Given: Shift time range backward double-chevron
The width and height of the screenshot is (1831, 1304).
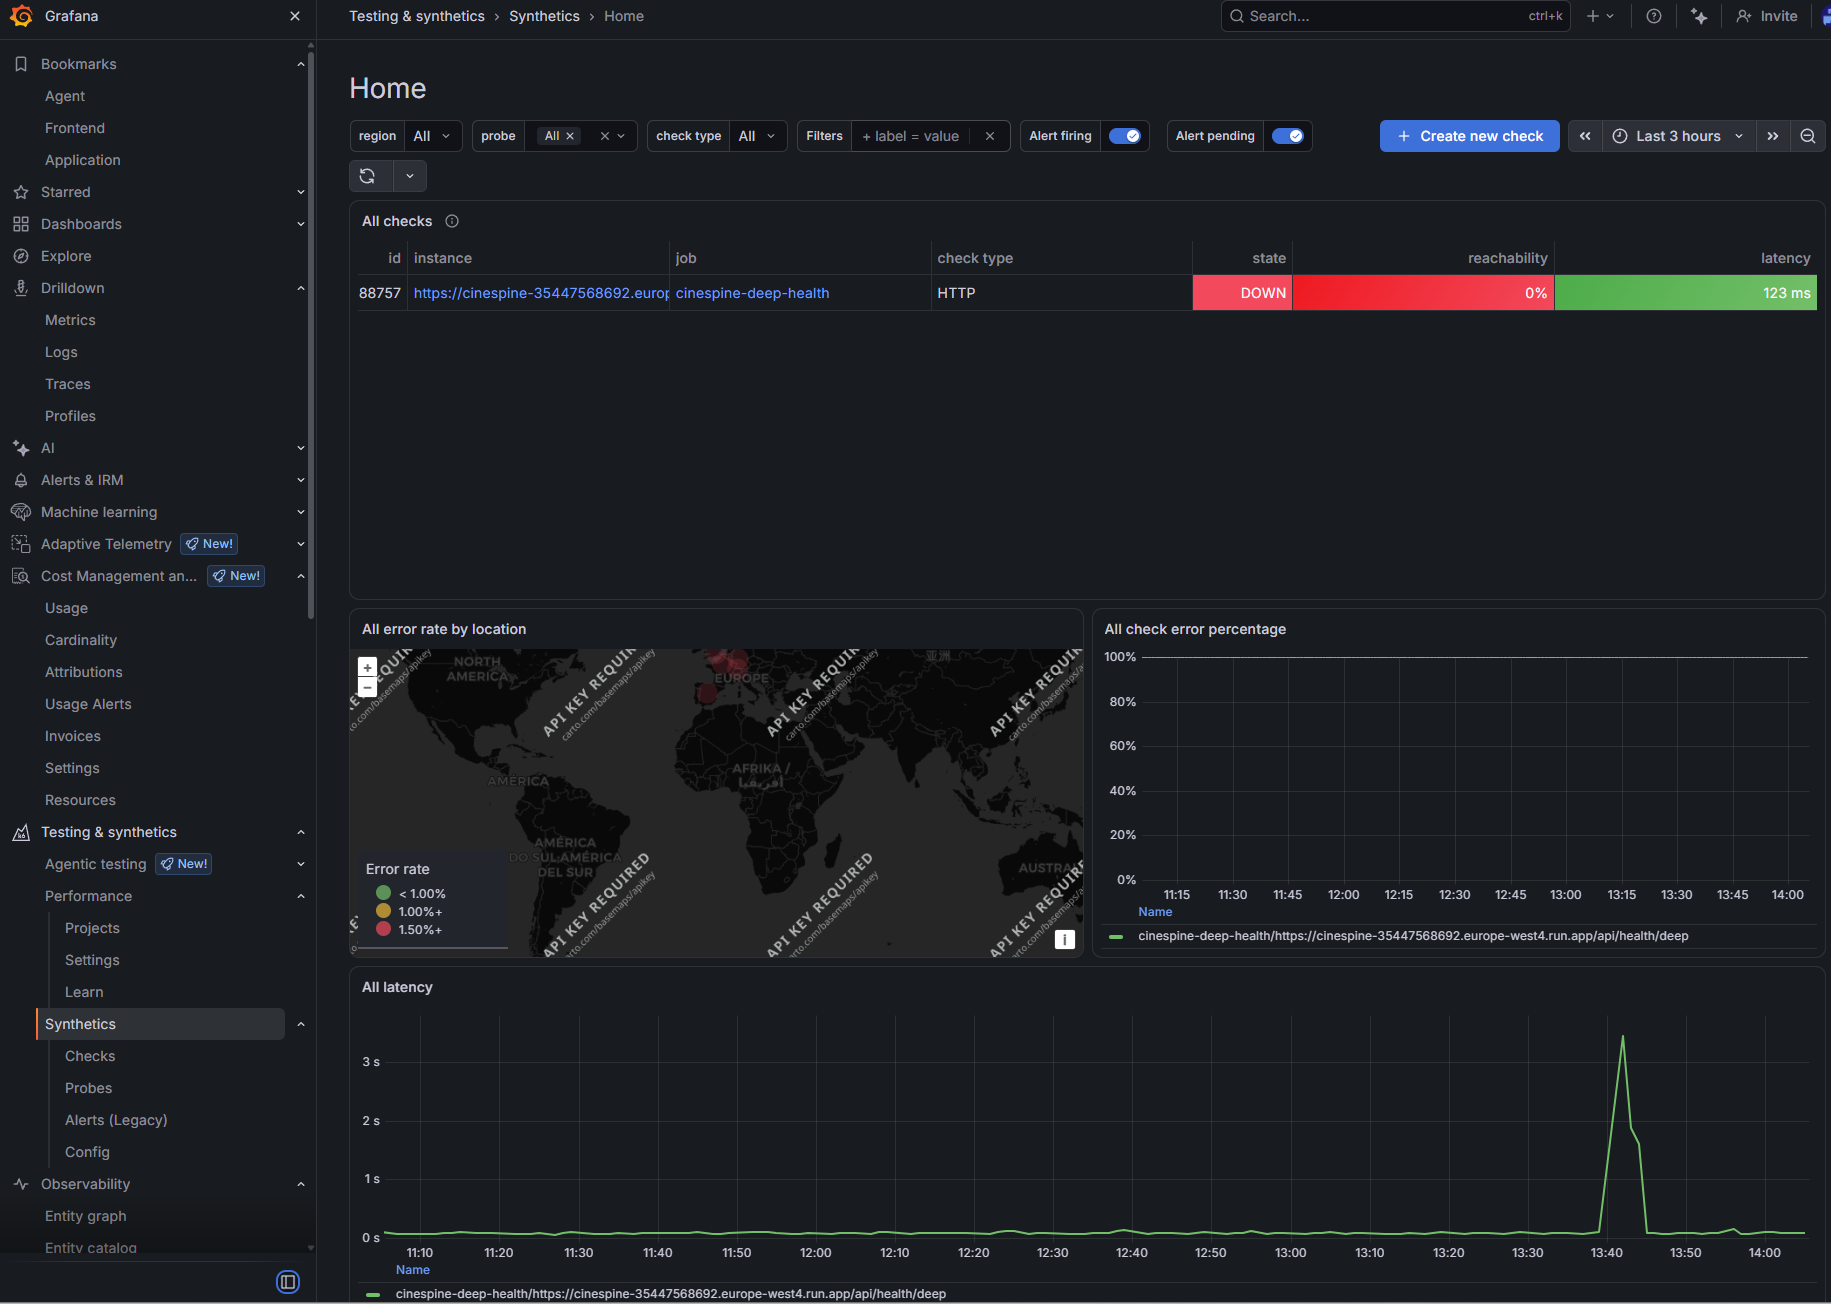Looking at the screenshot, I should [x=1585, y=136].
